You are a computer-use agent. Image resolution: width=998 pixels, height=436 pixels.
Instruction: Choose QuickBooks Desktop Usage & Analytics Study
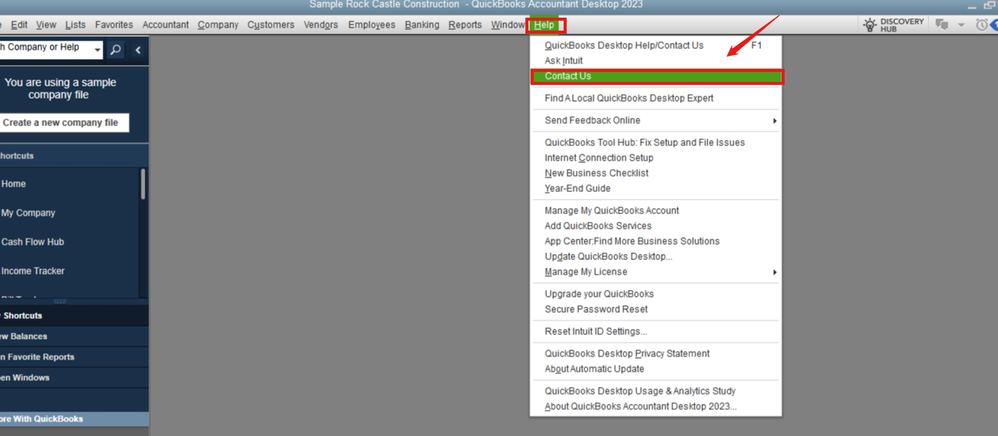[x=656, y=391]
